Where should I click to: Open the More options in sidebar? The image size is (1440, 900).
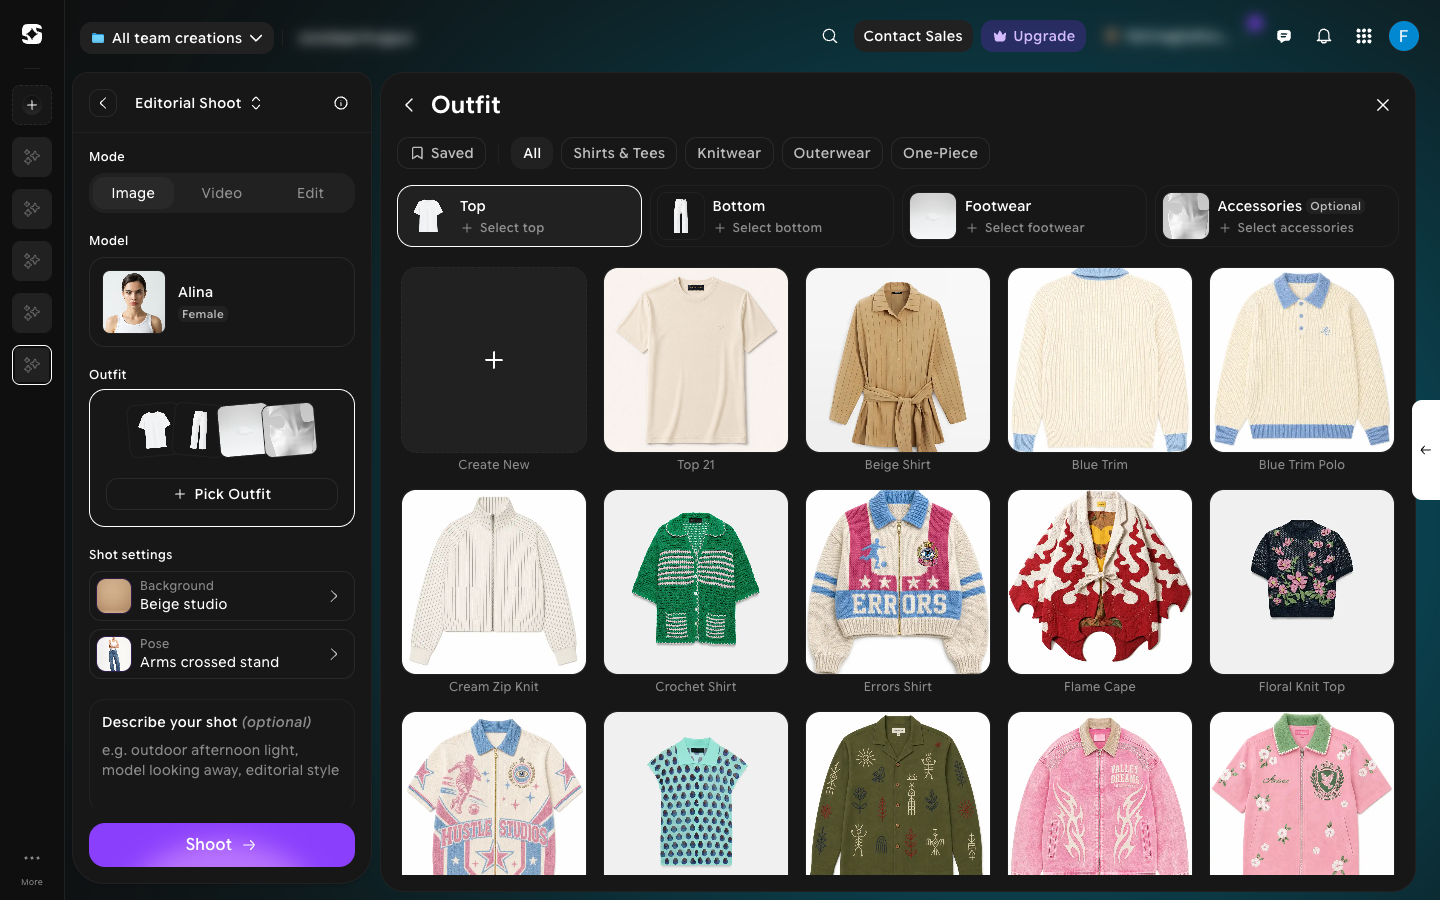click(32, 866)
